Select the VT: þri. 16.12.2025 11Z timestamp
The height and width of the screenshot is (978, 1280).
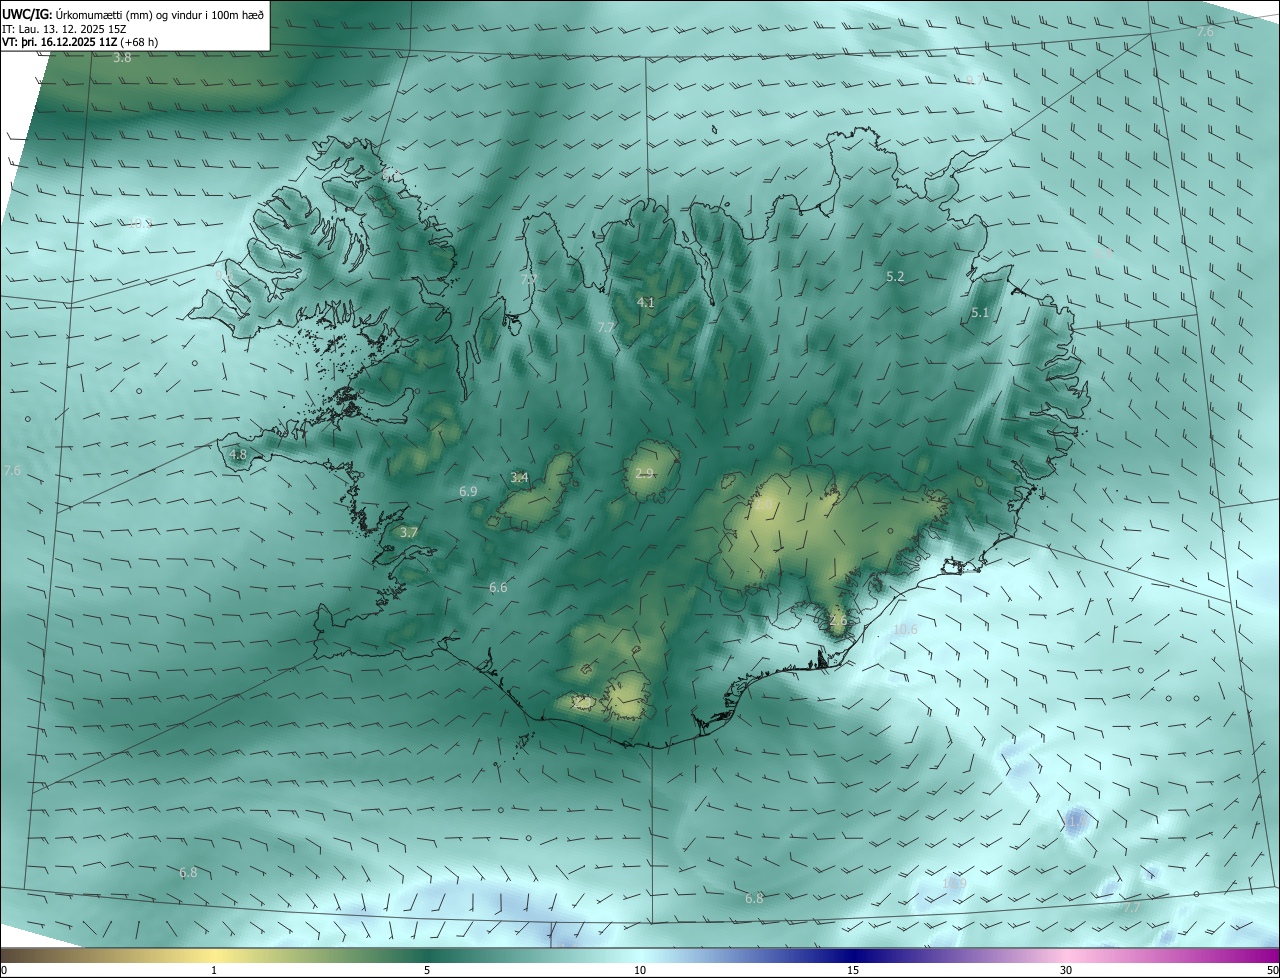coord(59,42)
